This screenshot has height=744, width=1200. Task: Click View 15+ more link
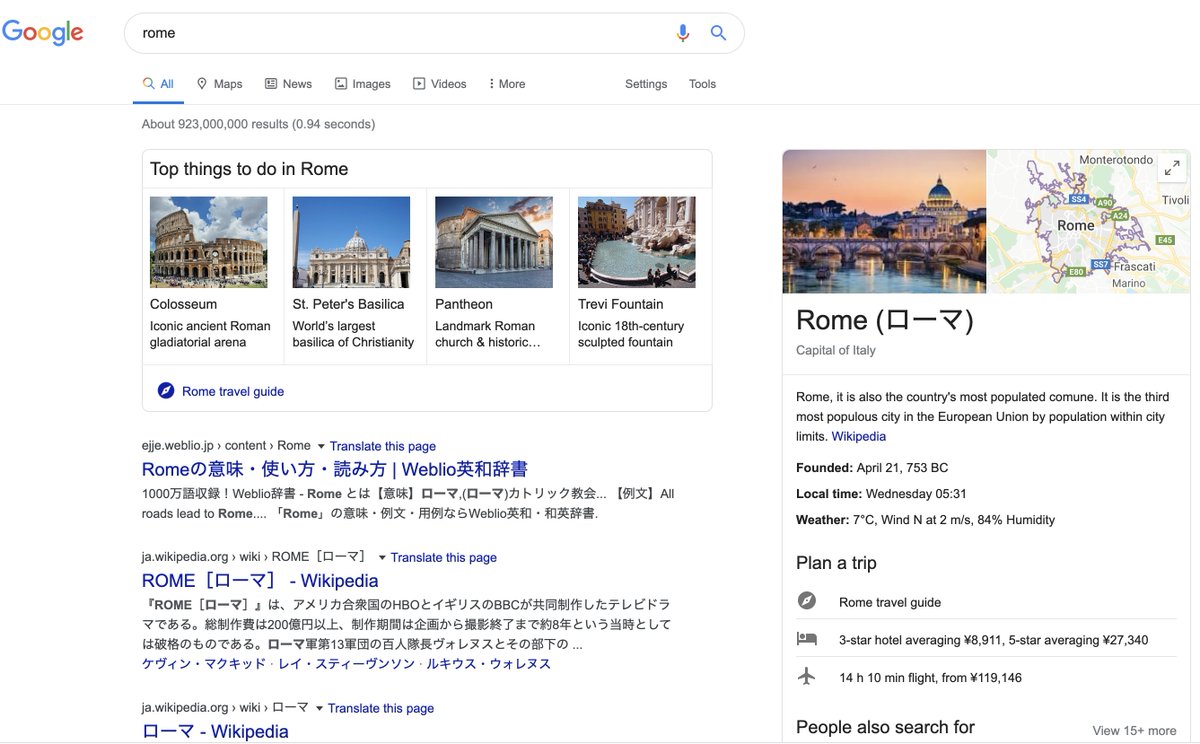[1134, 730]
